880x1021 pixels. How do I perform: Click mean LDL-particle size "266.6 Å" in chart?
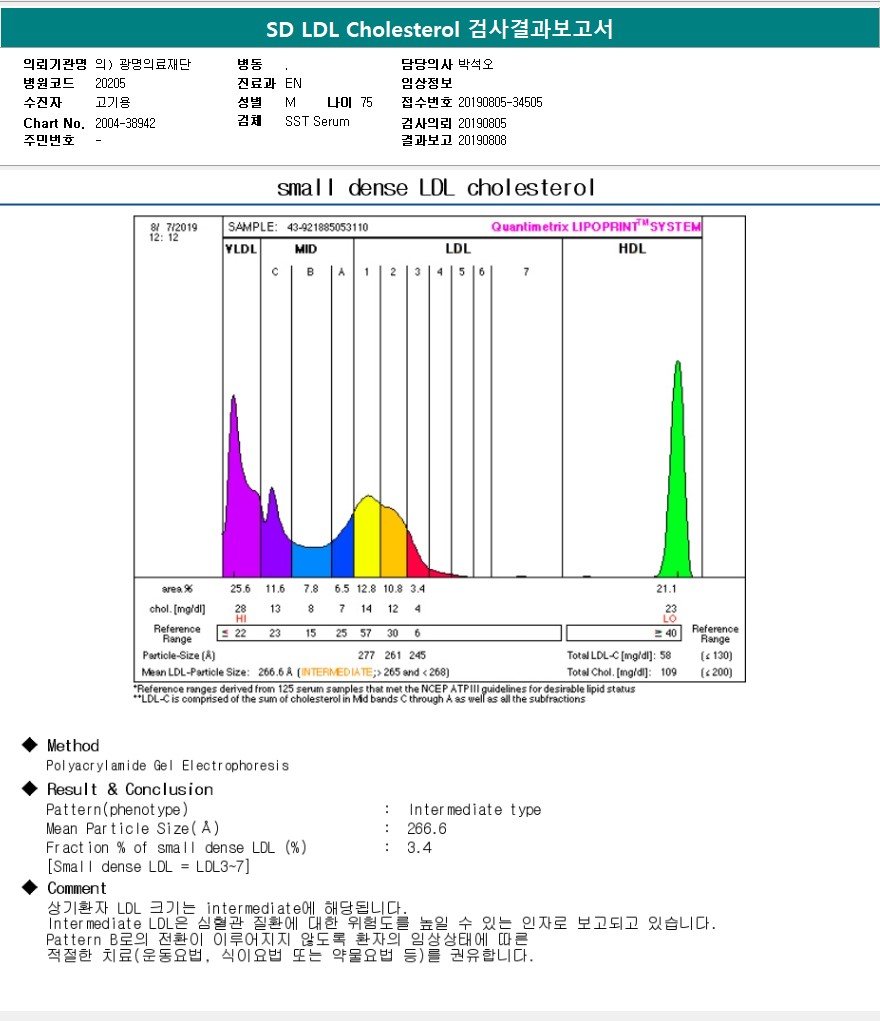click(x=275, y=672)
